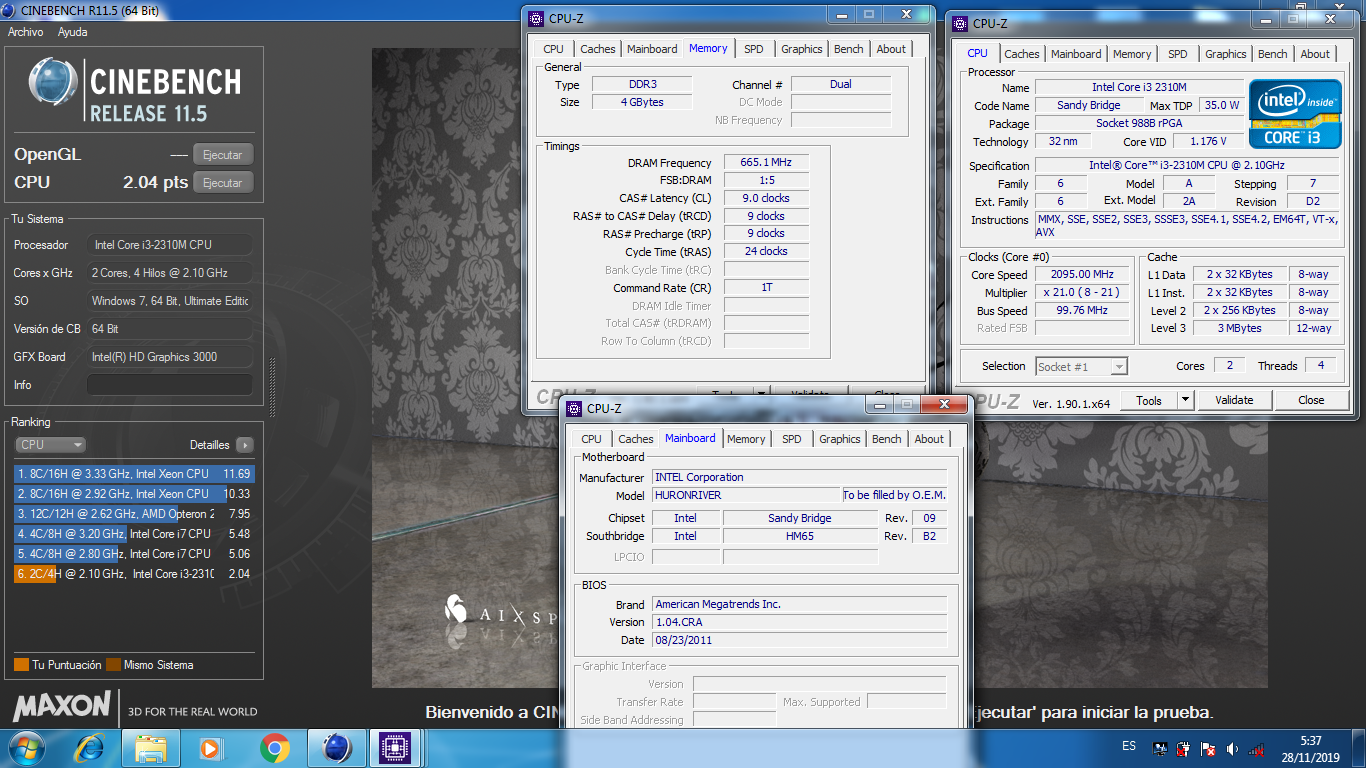Open Mainboard tab in the CPU window

click(x=1076, y=54)
